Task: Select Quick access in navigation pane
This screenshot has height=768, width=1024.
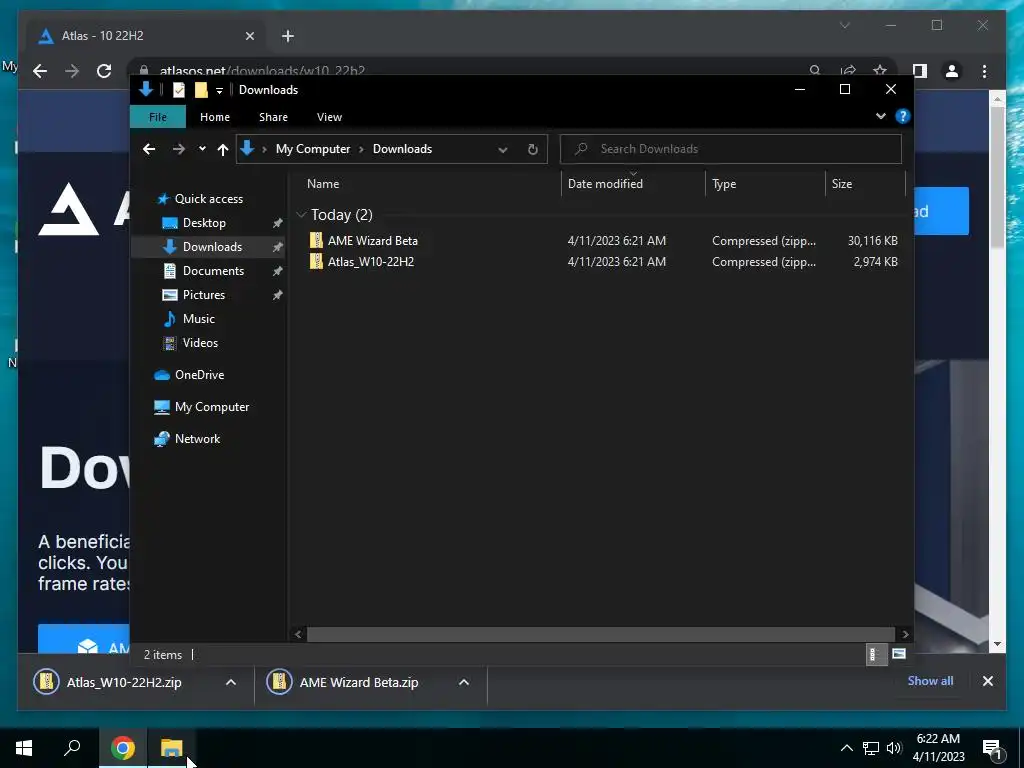Action: click(209, 199)
